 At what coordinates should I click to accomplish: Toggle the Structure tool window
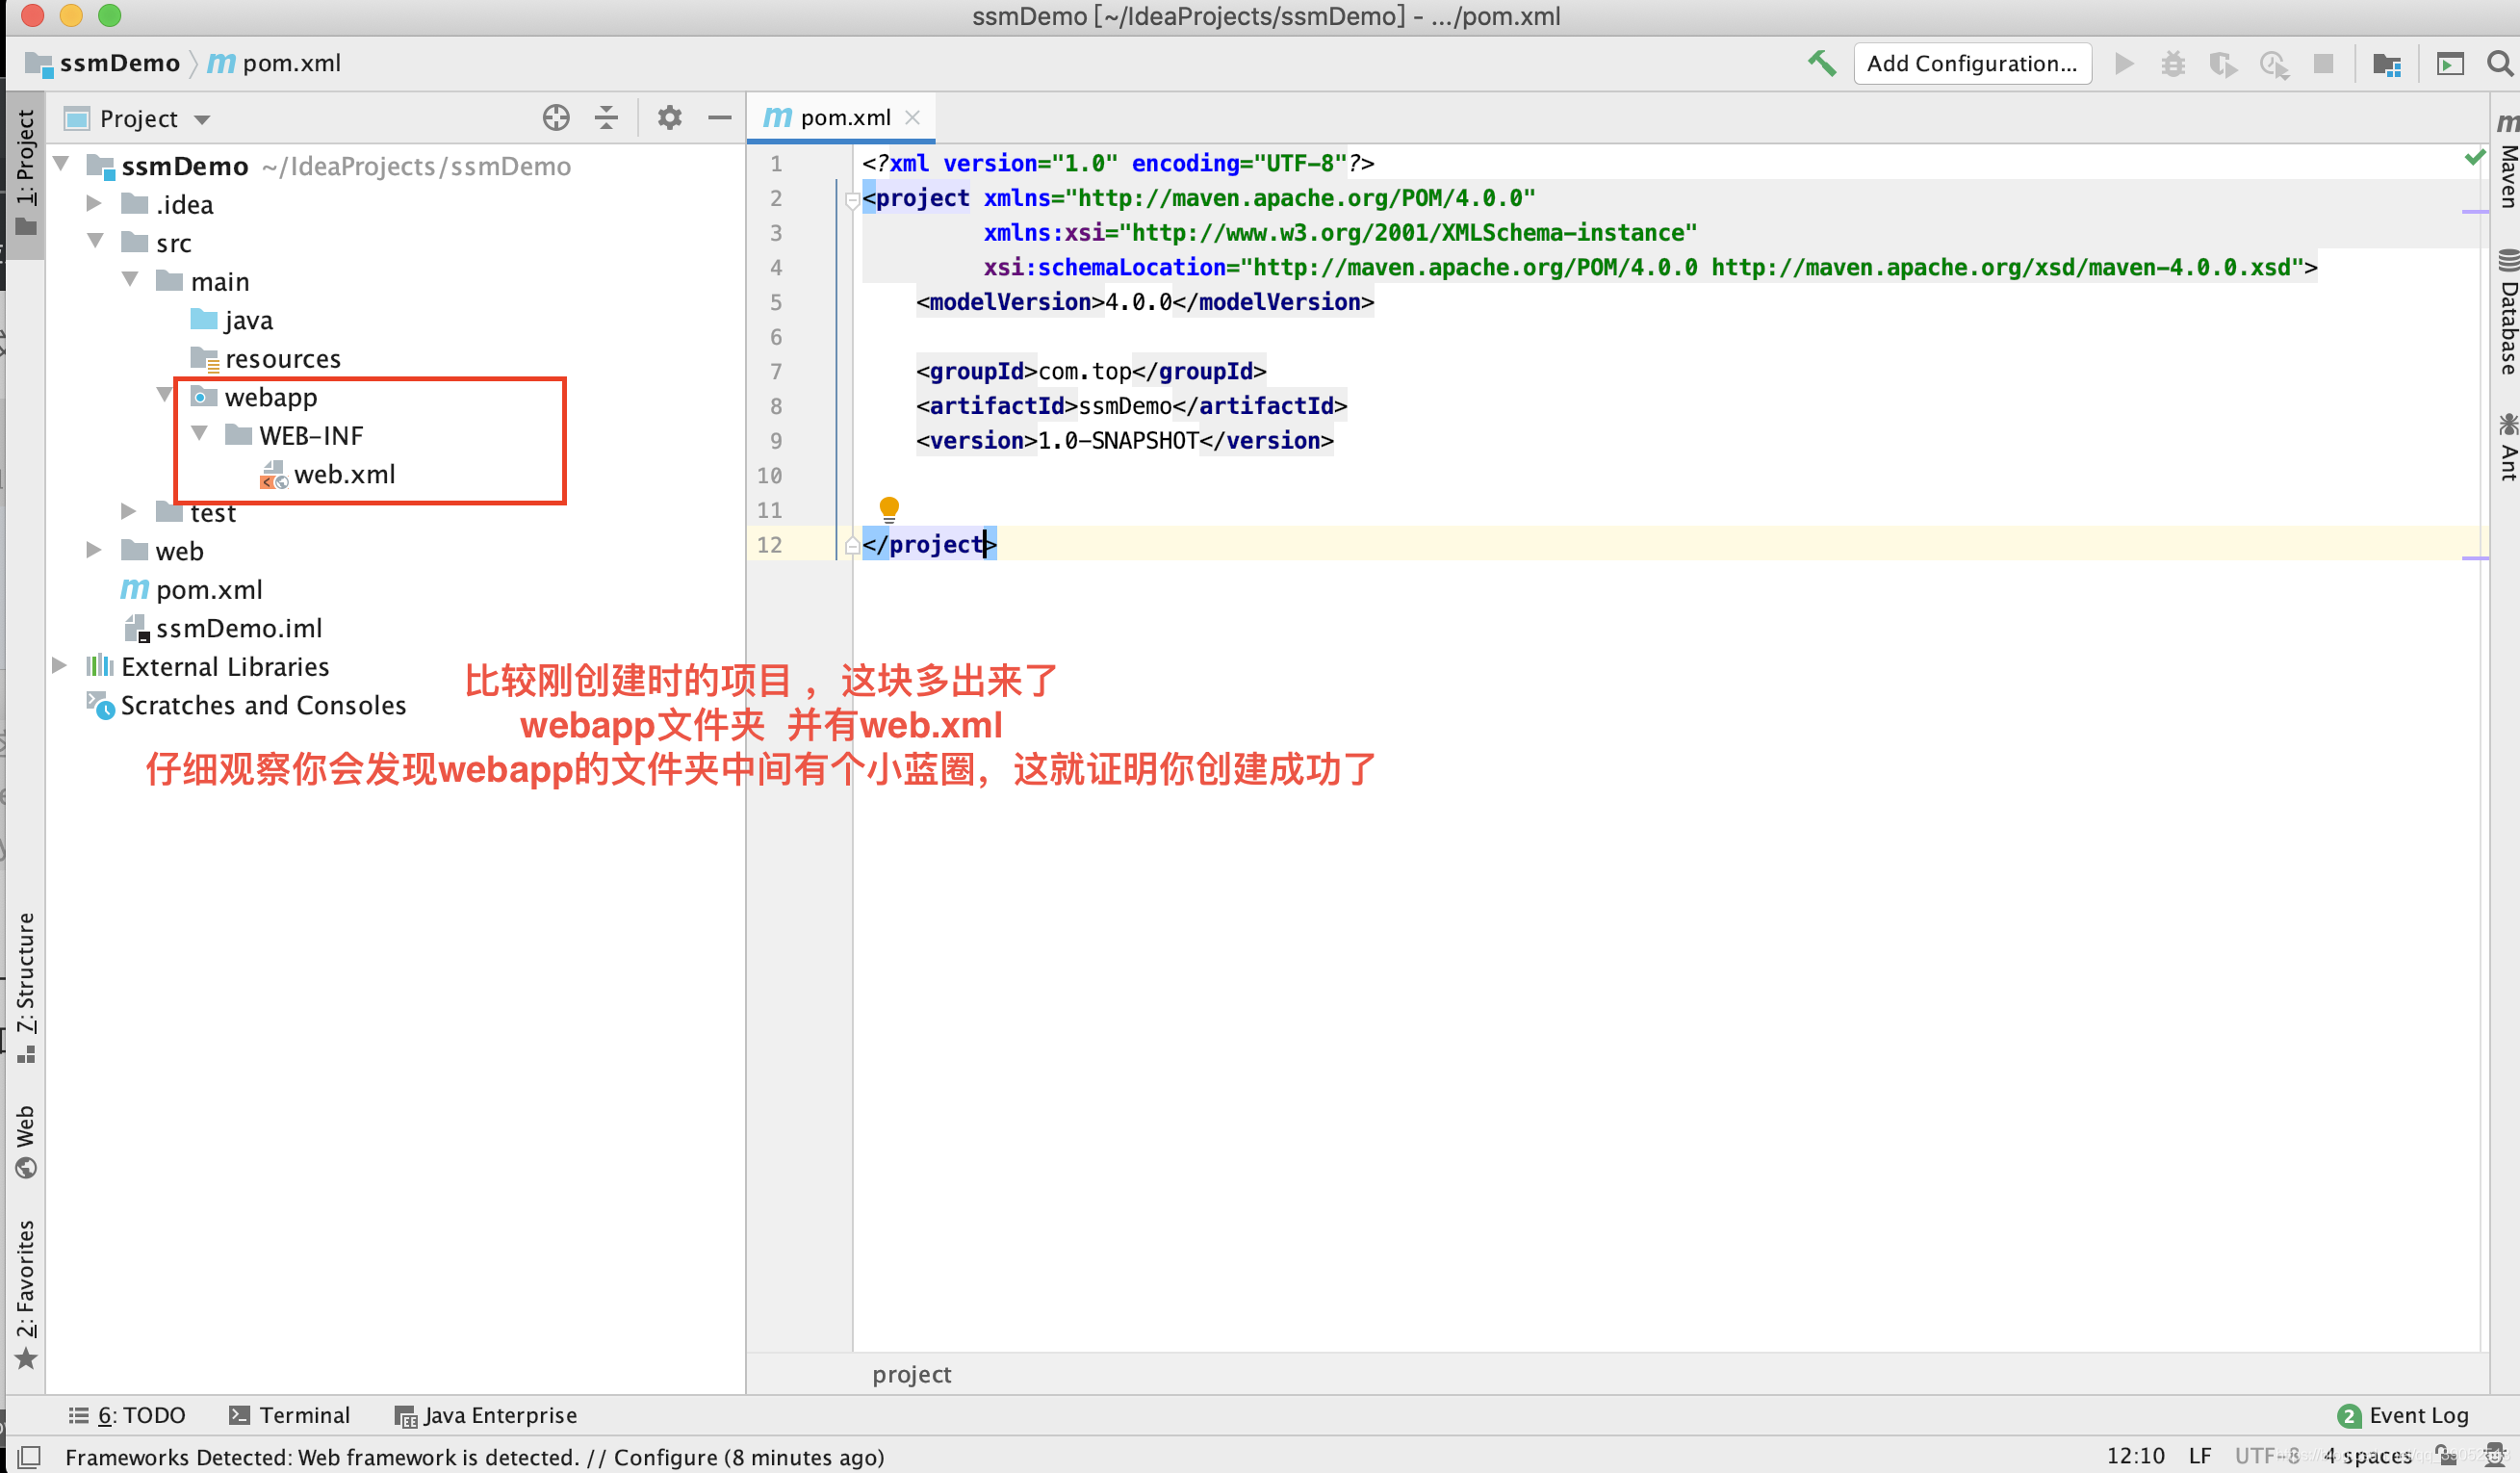[25, 985]
